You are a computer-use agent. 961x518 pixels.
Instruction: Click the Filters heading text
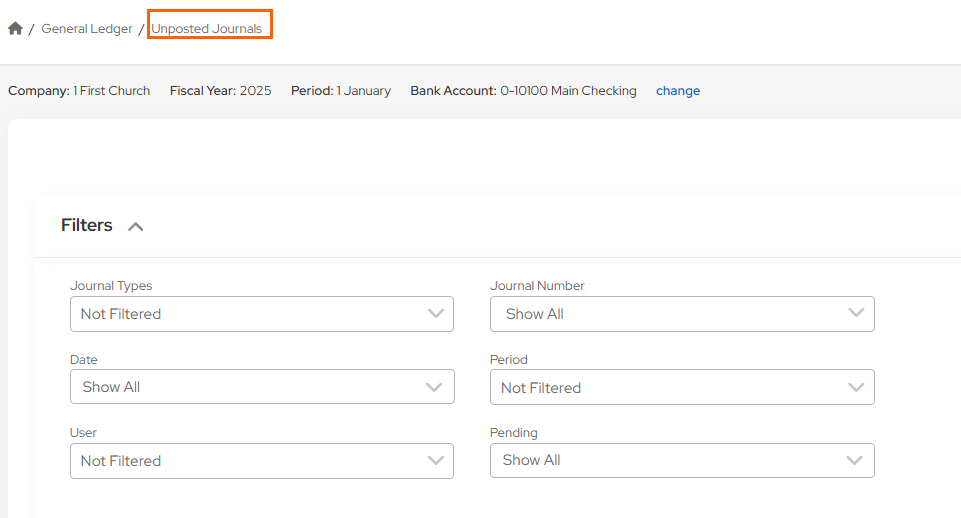pyautogui.click(x=87, y=226)
